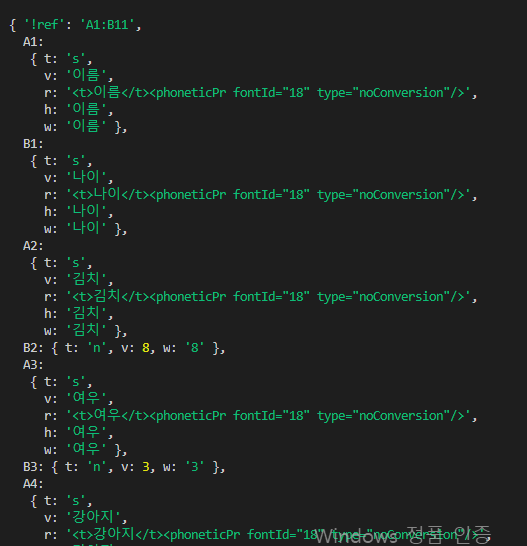Click the '나이' value on the B1 w: line
The image size is (527, 546).
(86, 228)
